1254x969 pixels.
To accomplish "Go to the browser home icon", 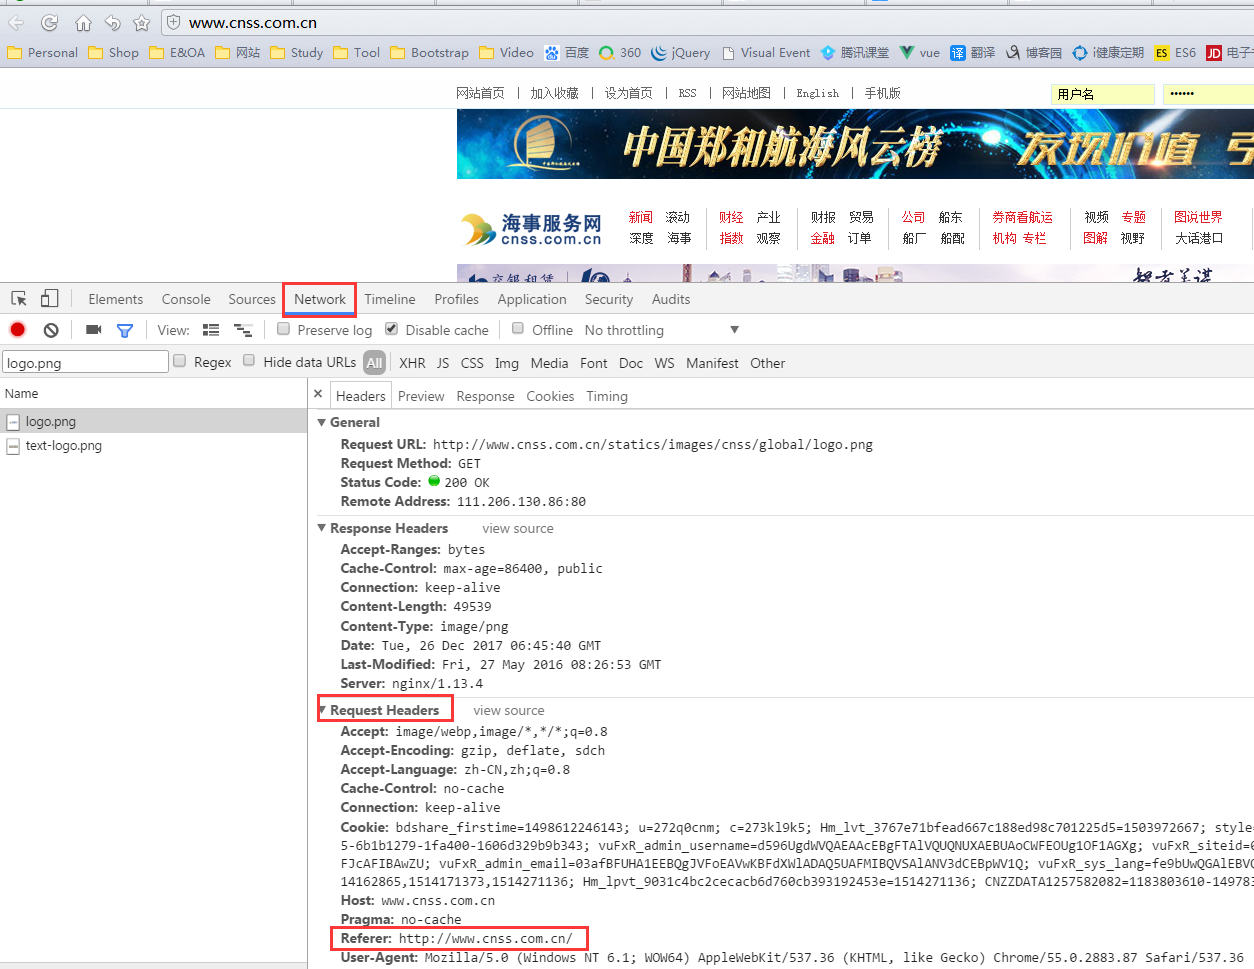I will click(83, 22).
